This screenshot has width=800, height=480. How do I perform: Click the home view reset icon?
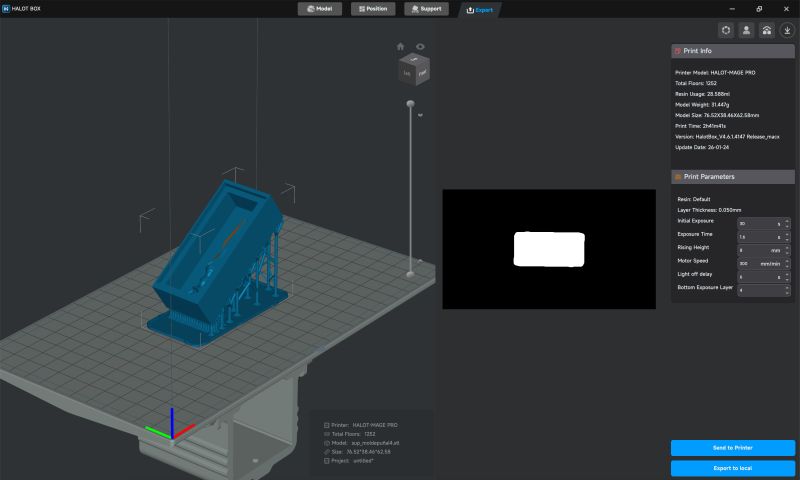point(401,46)
